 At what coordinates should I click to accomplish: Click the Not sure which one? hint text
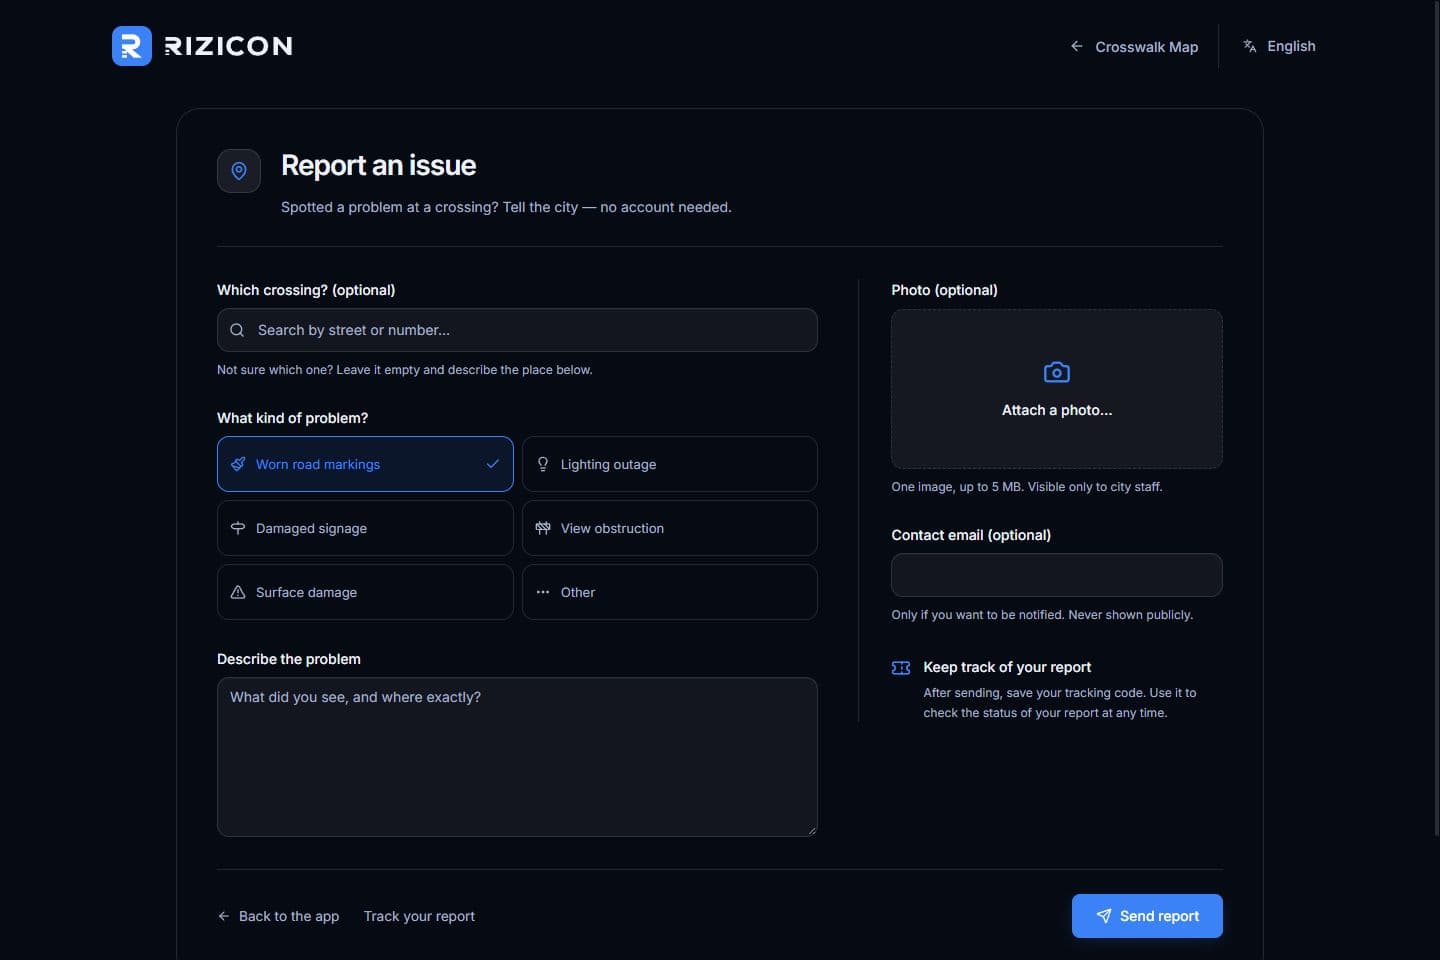[405, 370]
